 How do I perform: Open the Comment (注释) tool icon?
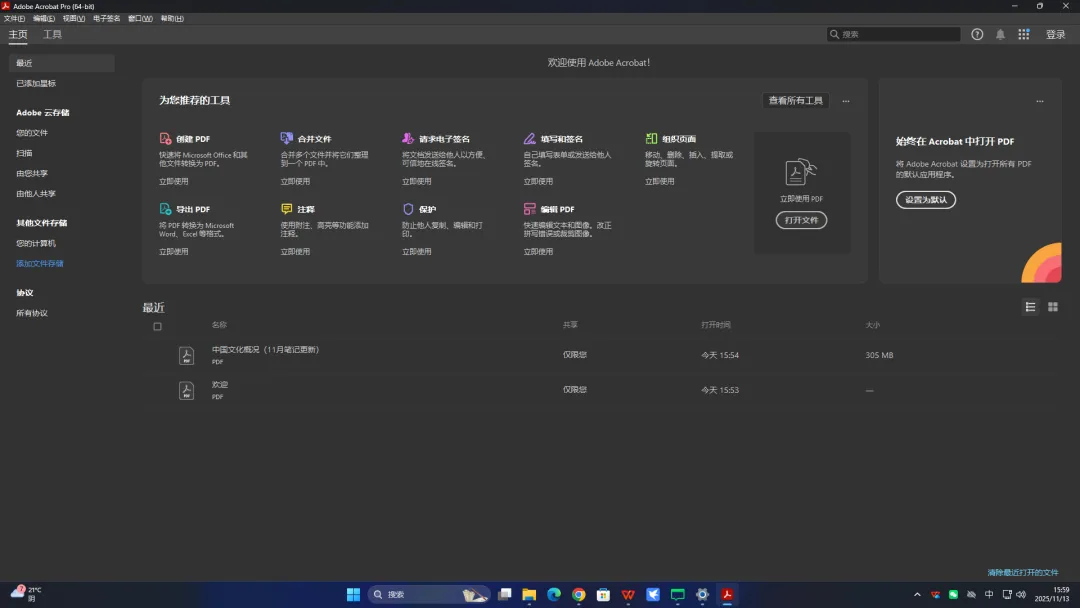click(x=287, y=209)
